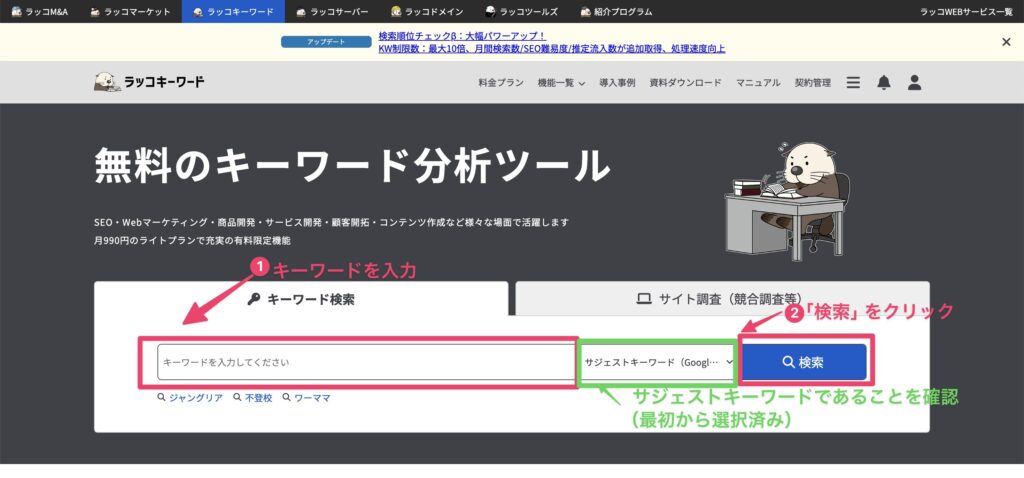The image size is (1024, 478).
Task: Click the 月990円のライトプラン description text
Action: click(x=192, y=240)
